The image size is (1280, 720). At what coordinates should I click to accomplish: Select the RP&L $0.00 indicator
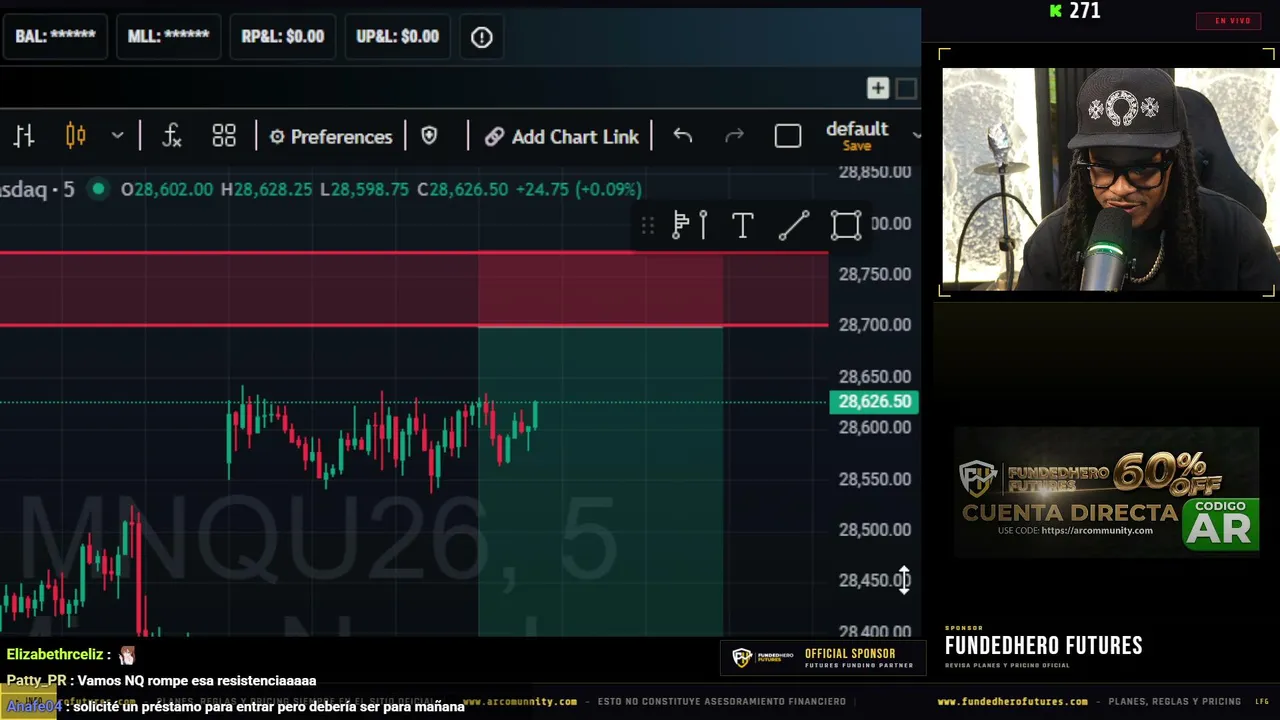tap(283, 36)
